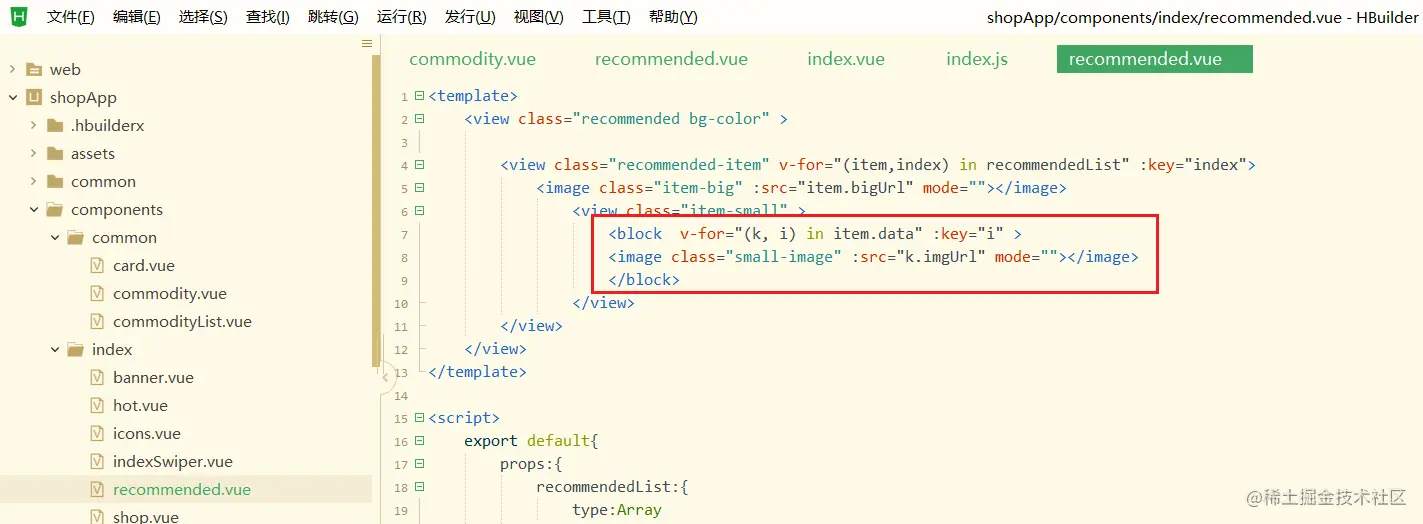Open the 选择(S) menu
The width and height of the screenshot is (1423, 524).
[x=203, y=17]
